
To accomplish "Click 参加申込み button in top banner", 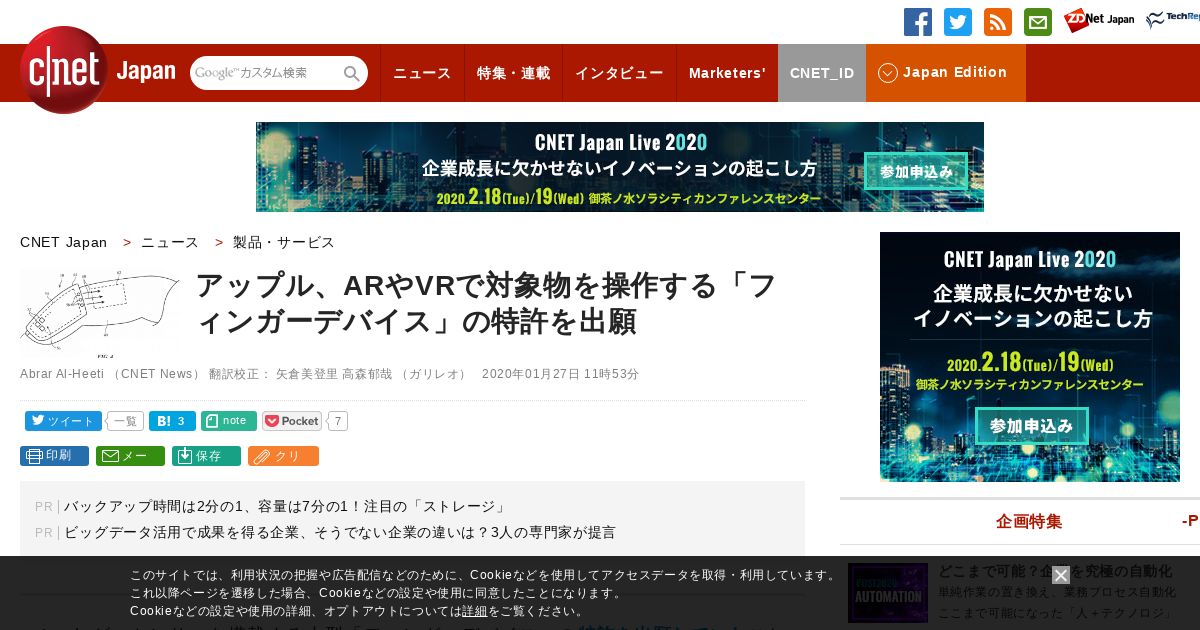I will pyautogui.click(x=916, y=172).
